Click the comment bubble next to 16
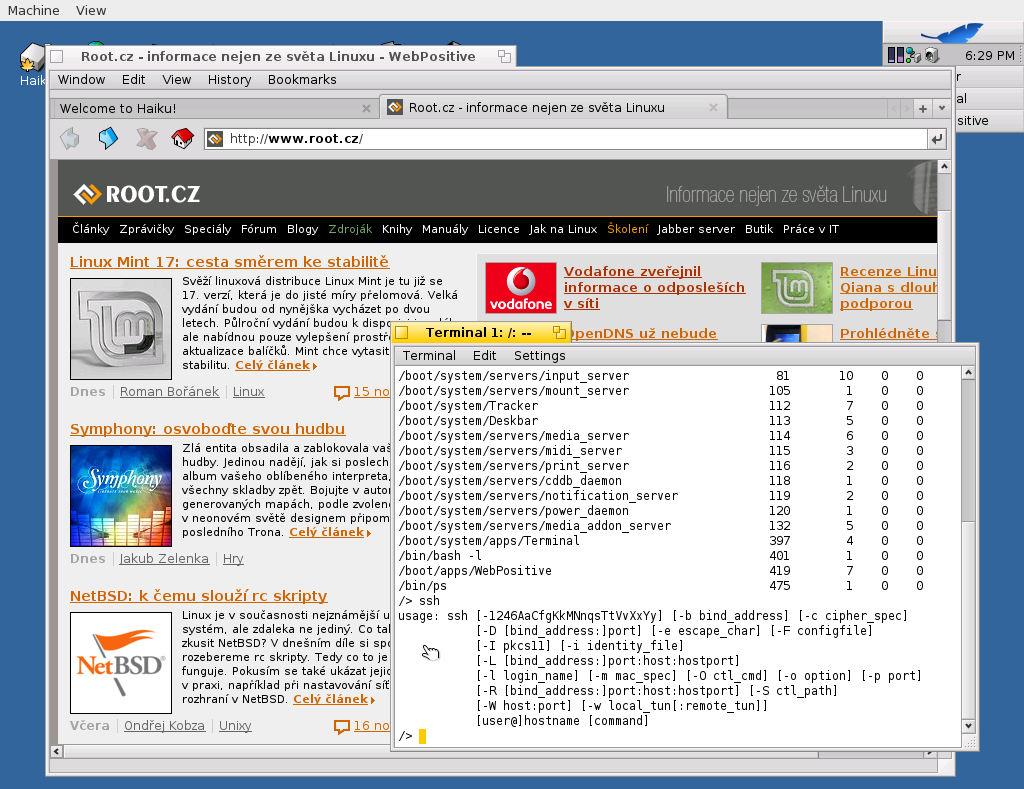Screen dimensions: 1024x789 coord(342,726)
